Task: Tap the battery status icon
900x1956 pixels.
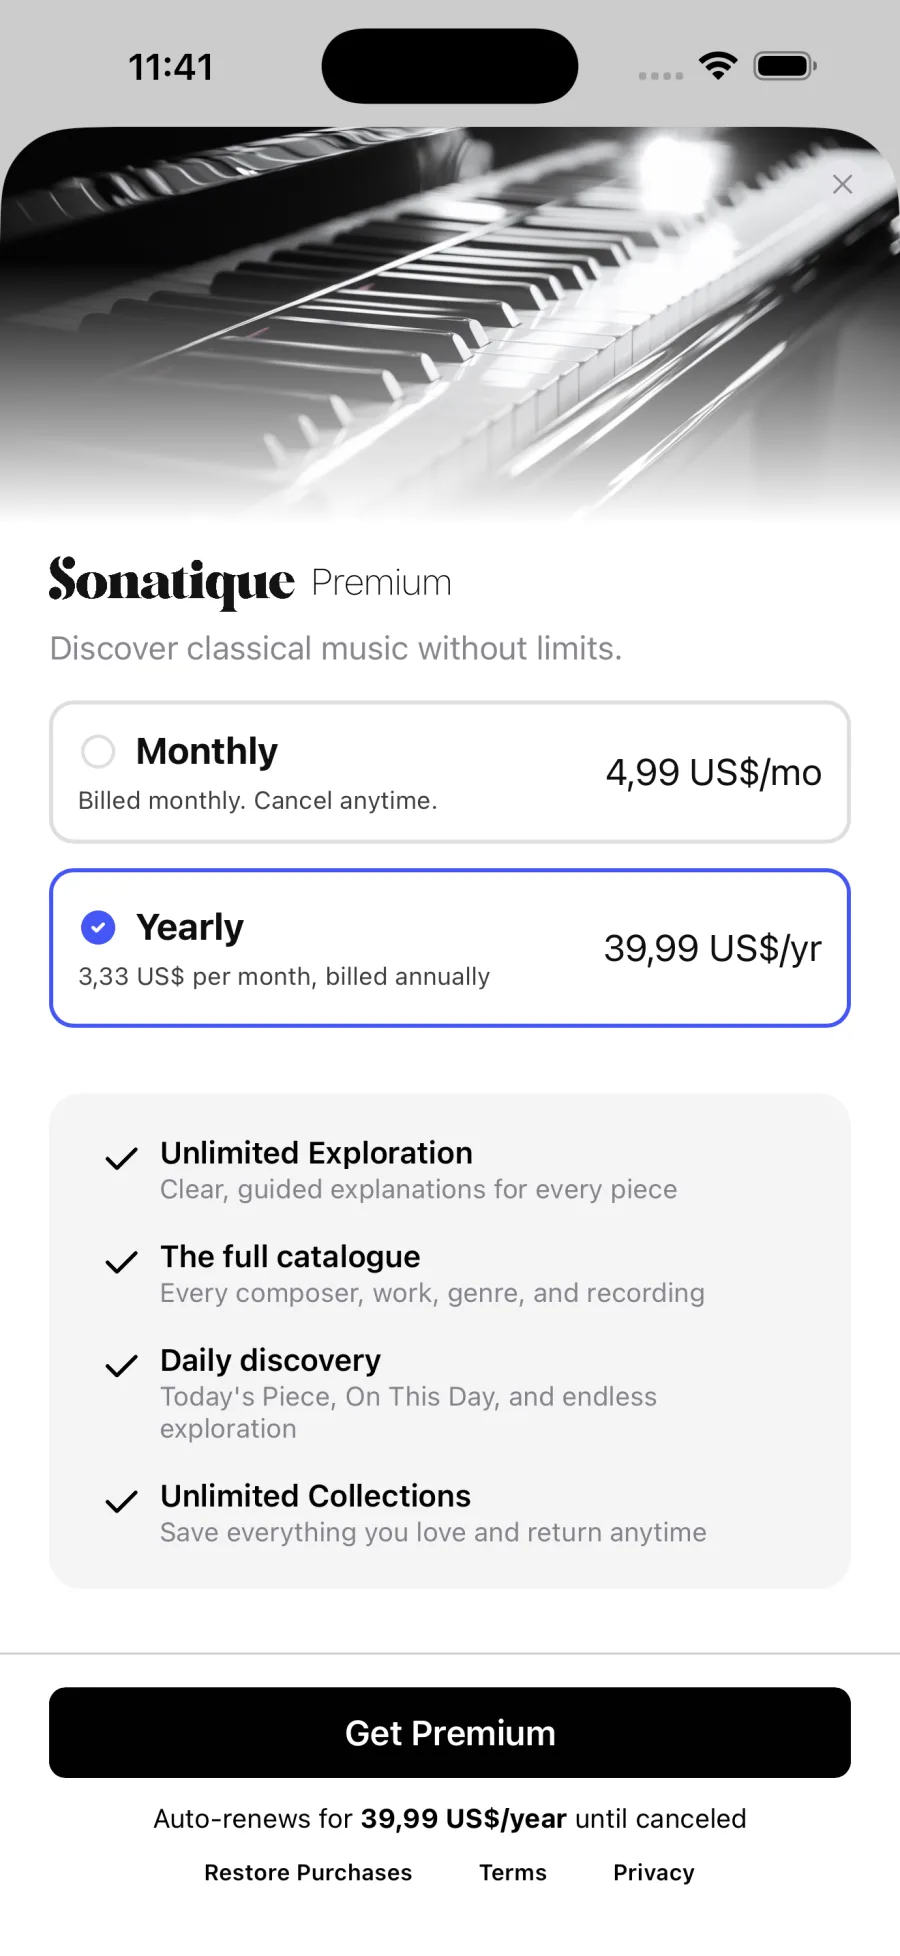Action: [x=786, y=66]
